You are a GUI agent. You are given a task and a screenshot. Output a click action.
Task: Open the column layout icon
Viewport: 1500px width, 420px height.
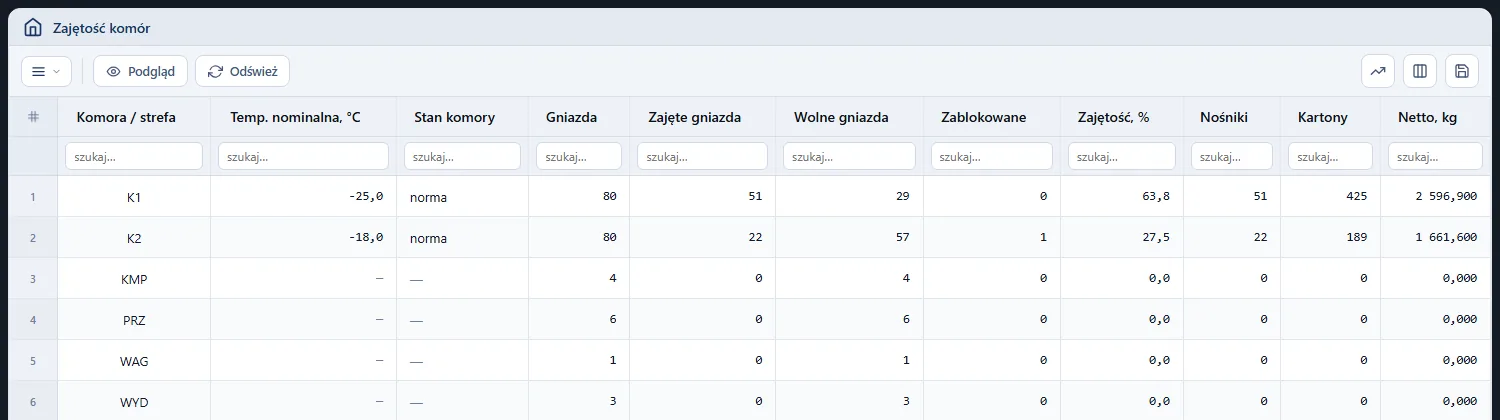1420,71
